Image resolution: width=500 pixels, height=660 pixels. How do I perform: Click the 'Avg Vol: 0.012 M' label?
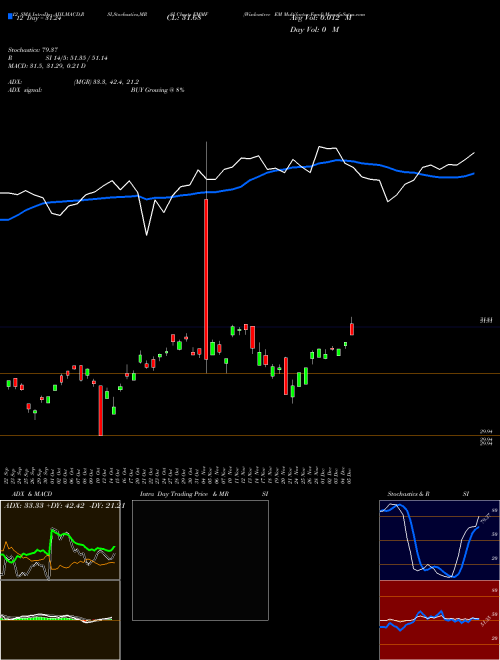point(321,19)
